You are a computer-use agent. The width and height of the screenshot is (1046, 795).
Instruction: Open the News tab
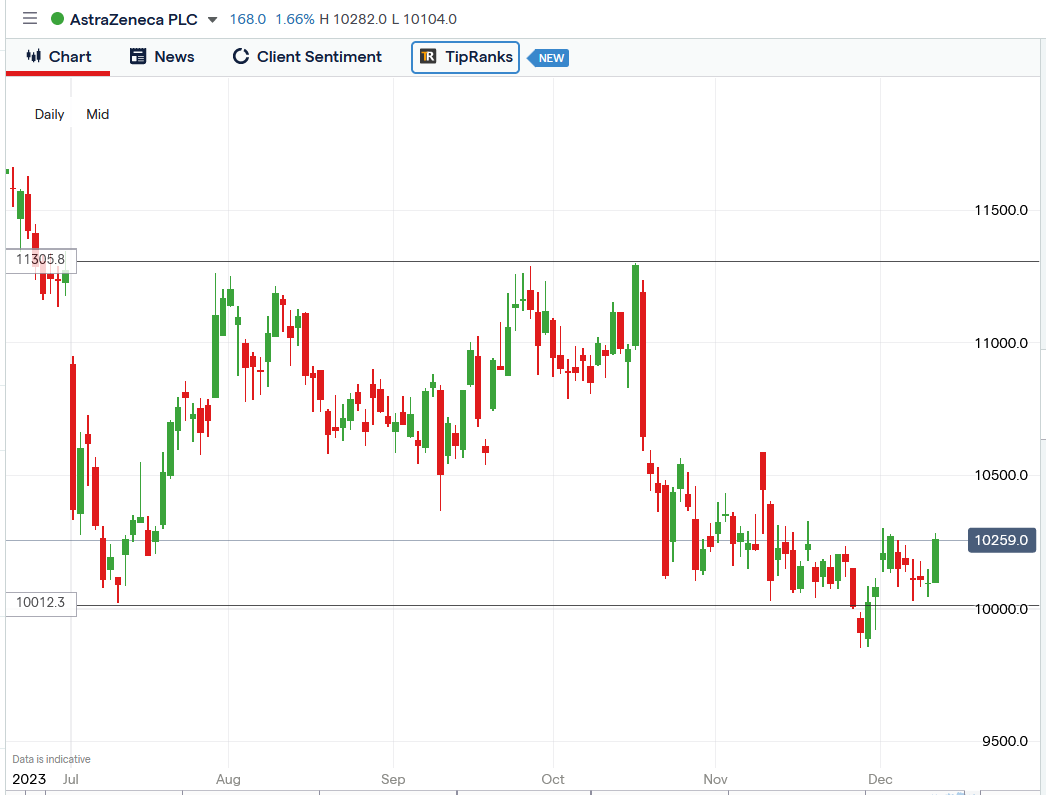coord(162,57)
